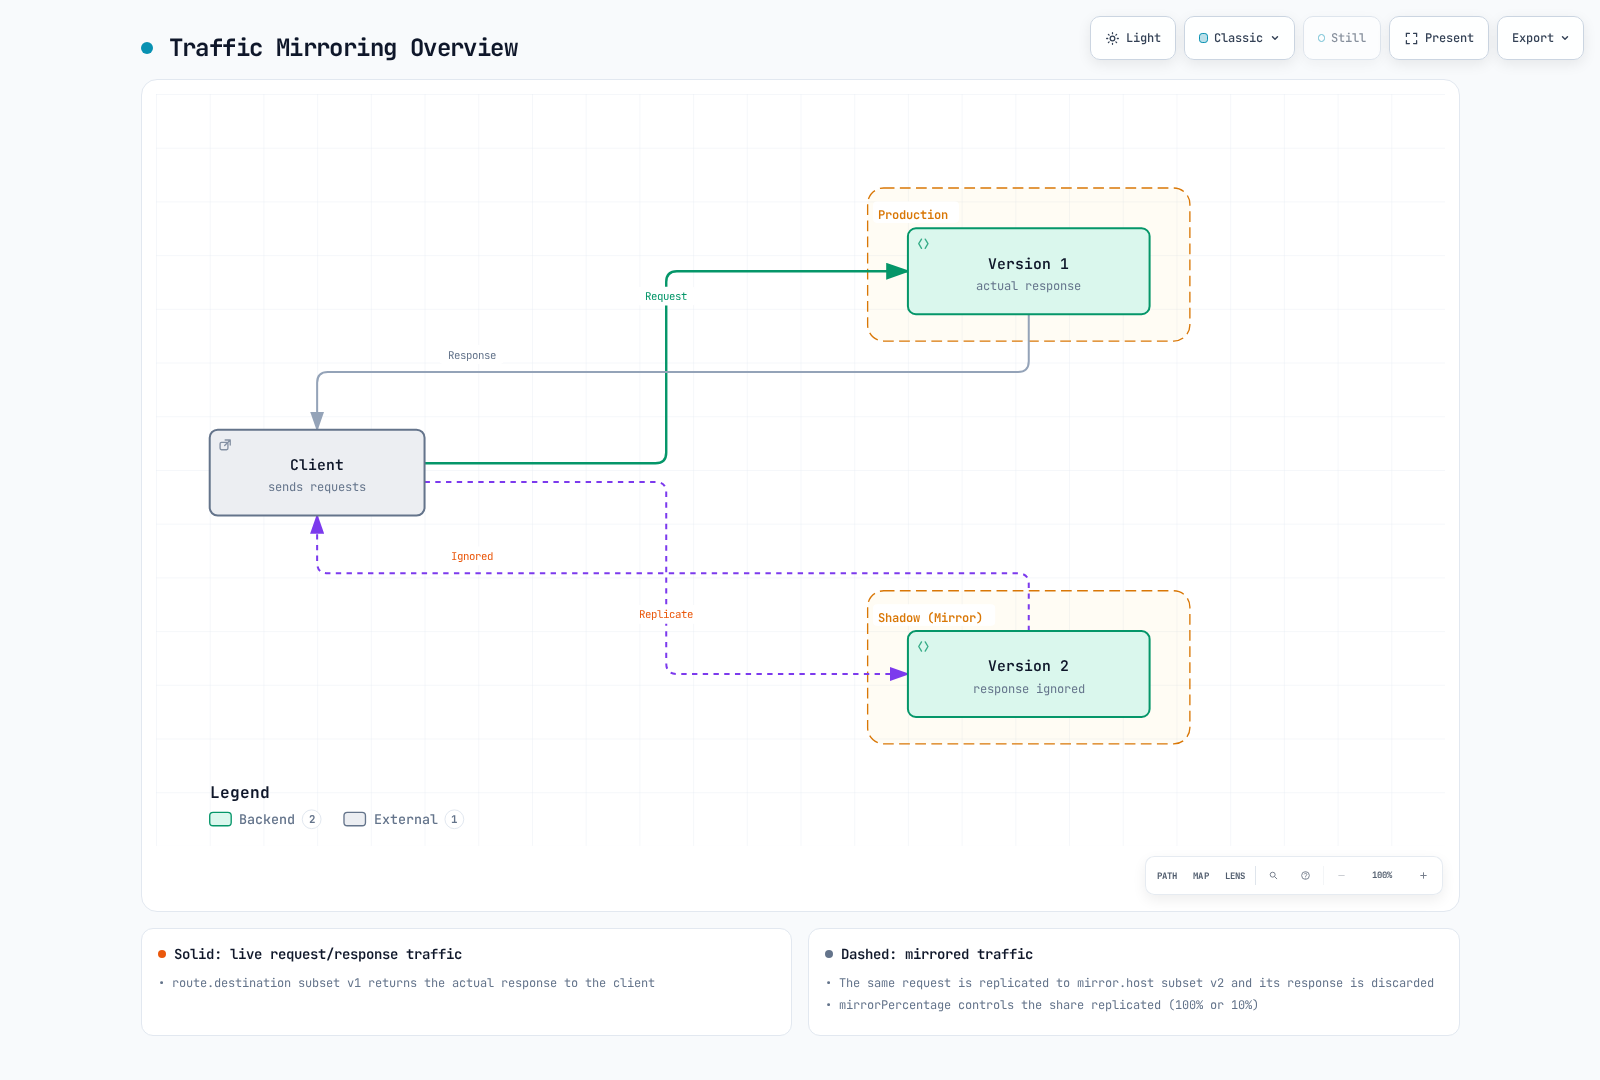Click the mirrorPercentage controls note line

click(1048, 1005)
